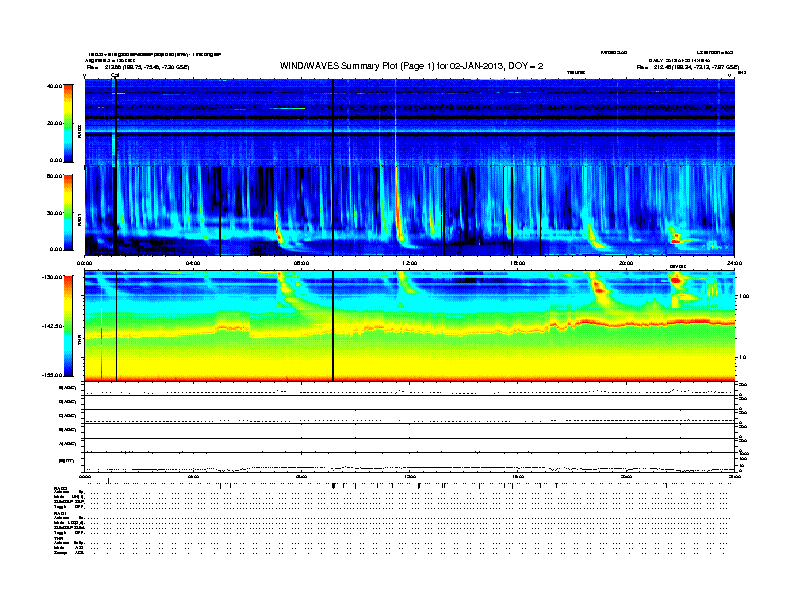Screen dimensions: 792x612
Task: Click the bright red burst near 12:00 in RAD1
Action: click(399, 212)
